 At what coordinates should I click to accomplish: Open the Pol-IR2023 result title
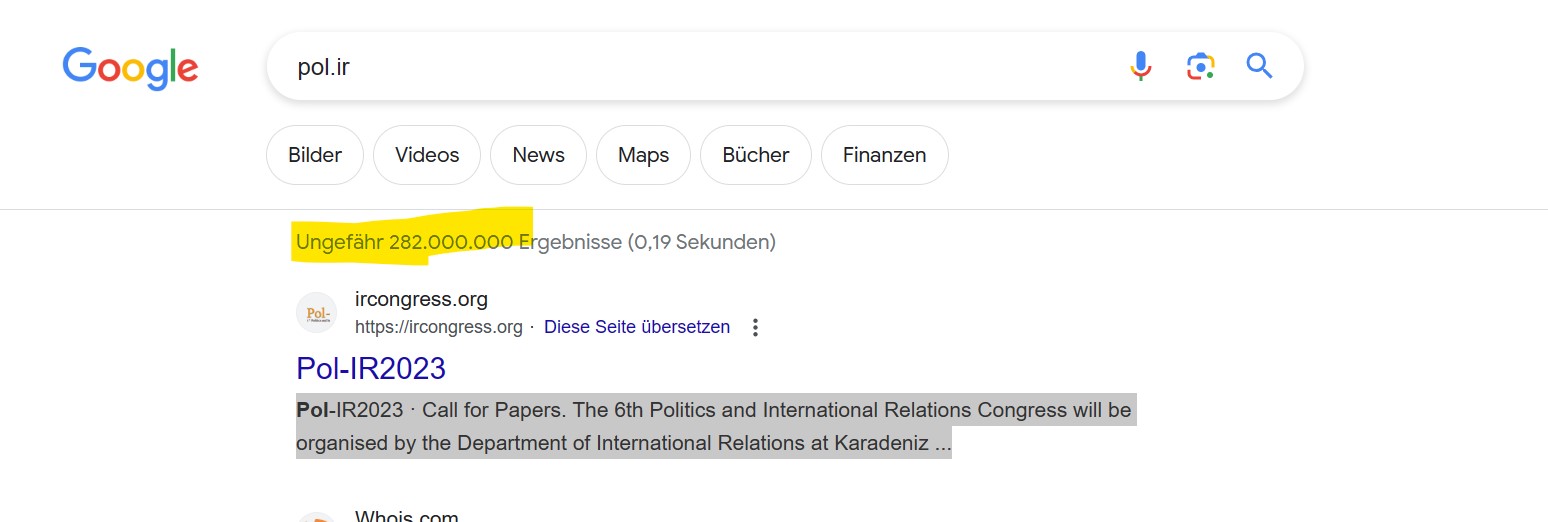pyautogui.click(x=371, y=368)
